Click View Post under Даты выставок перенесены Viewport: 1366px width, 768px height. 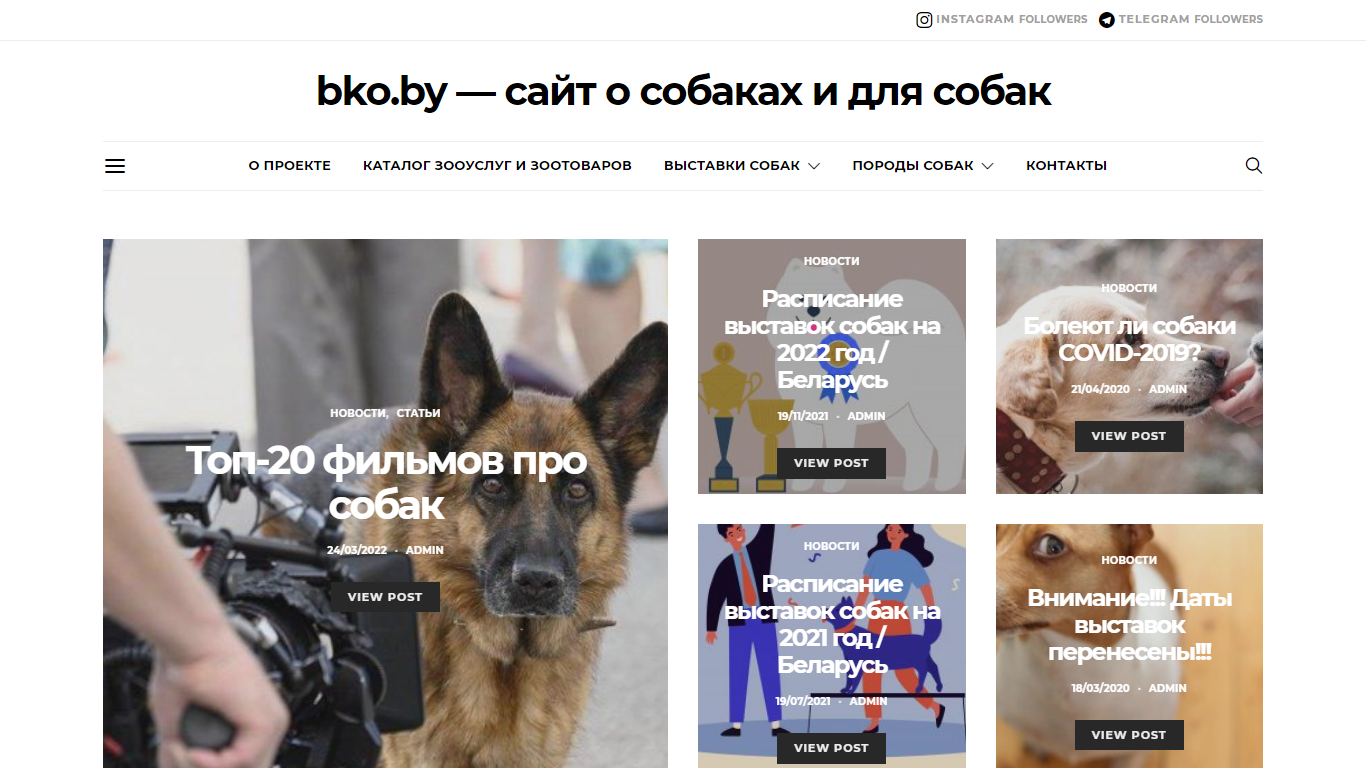point(1129,735)
